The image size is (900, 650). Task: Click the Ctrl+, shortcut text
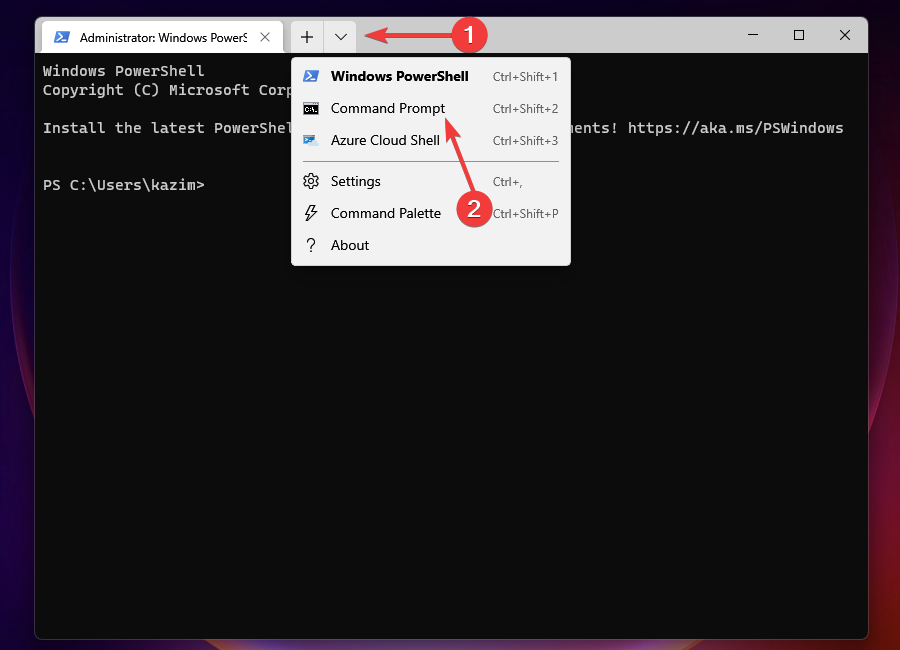coord(507,182)
